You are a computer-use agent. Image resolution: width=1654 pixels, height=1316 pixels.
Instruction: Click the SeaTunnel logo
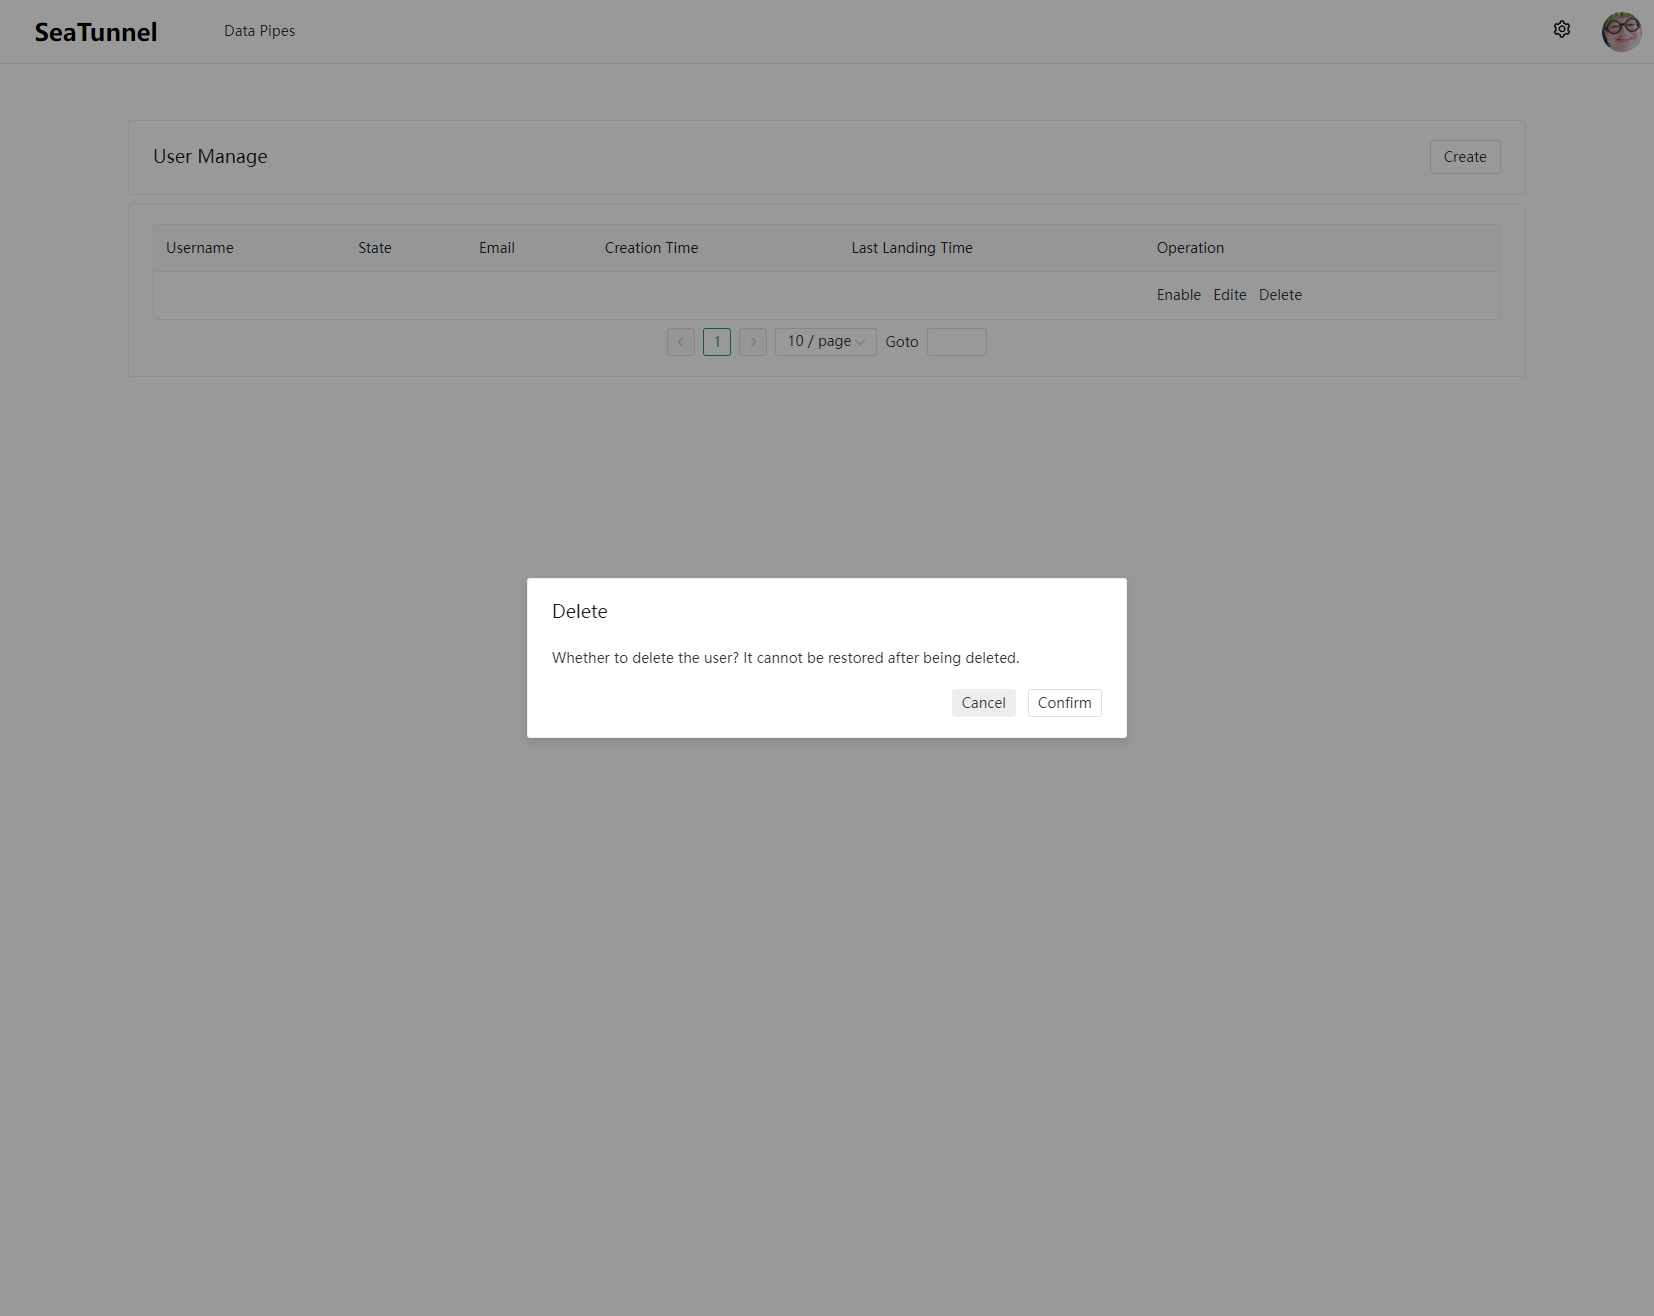tap(96, 32)
